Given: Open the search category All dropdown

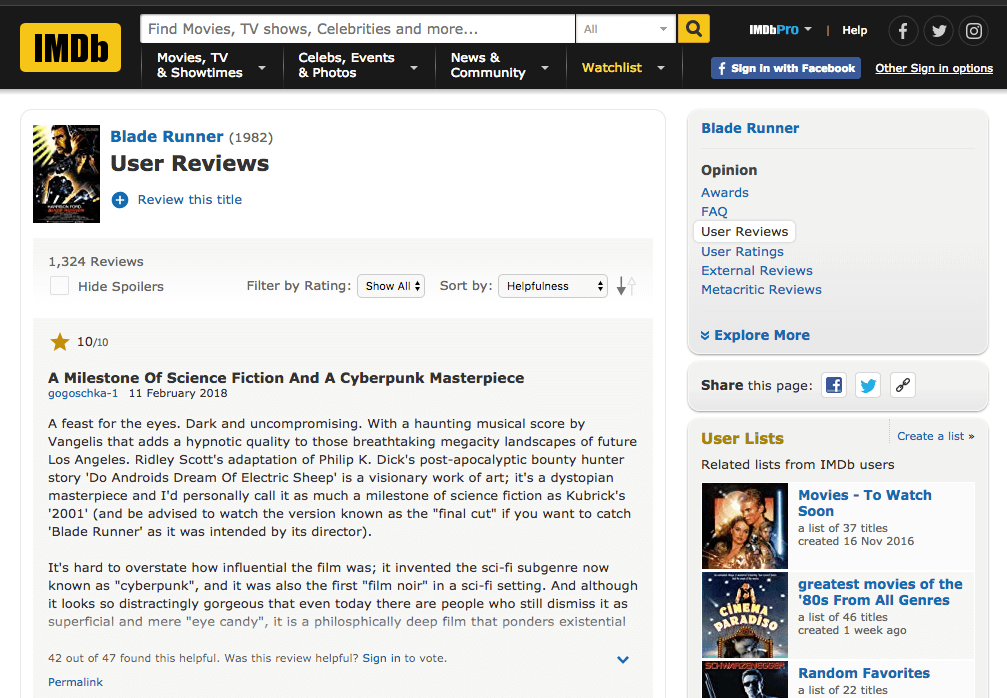Looking at the screenshot, I should 626,29.
